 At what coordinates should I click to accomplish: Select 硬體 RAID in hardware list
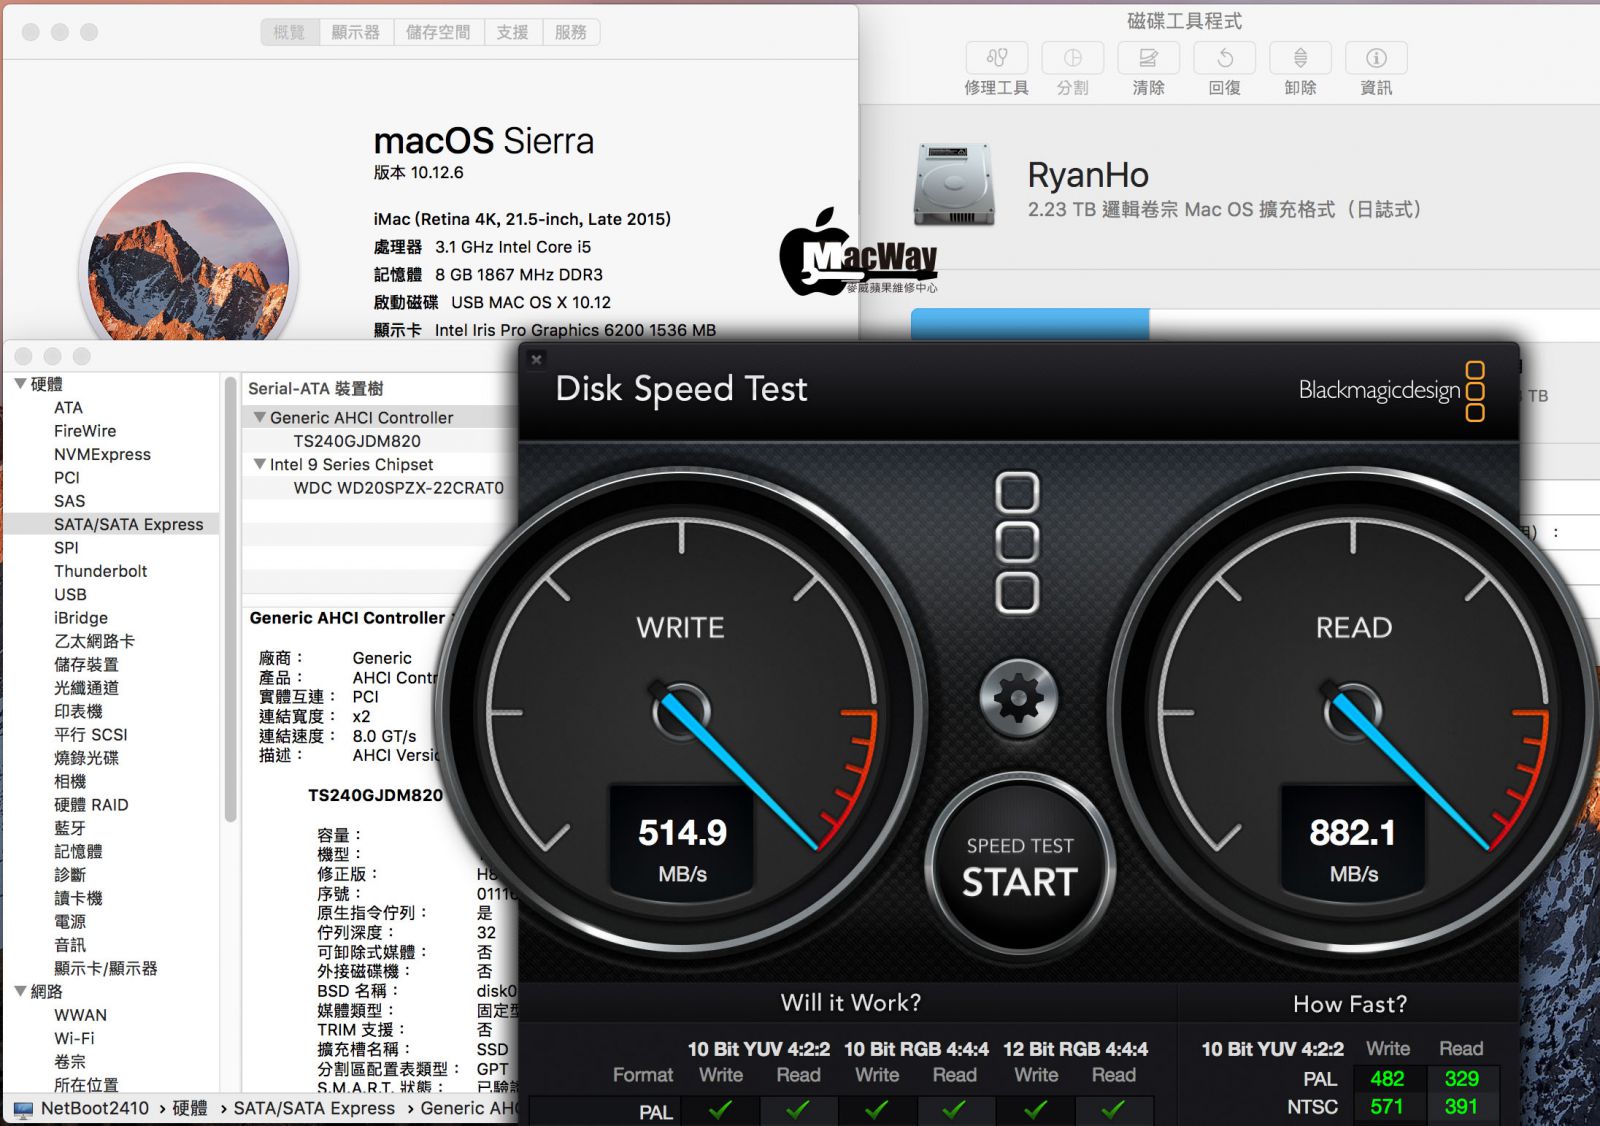(x=91, y=804)
